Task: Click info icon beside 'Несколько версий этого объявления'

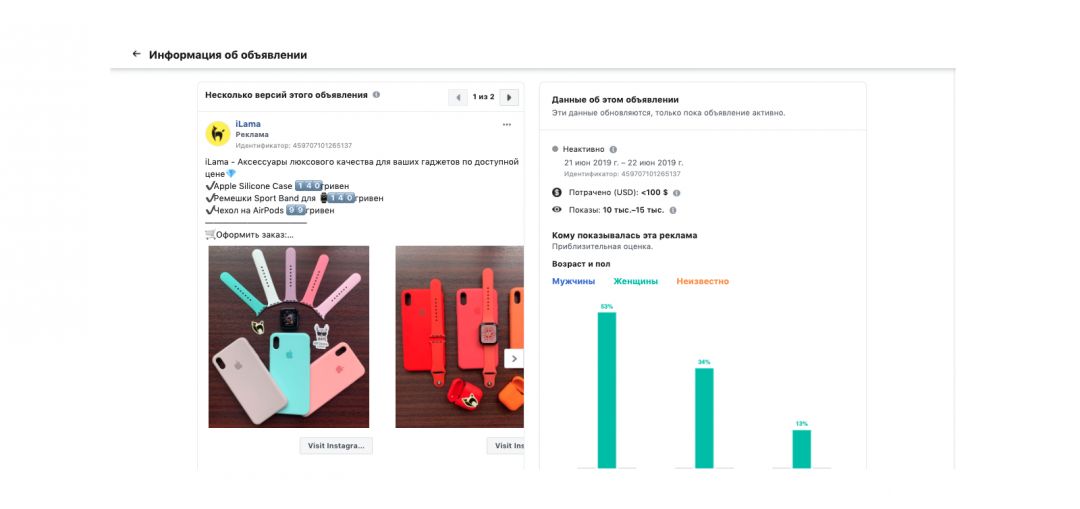Action: coord(376,95)
